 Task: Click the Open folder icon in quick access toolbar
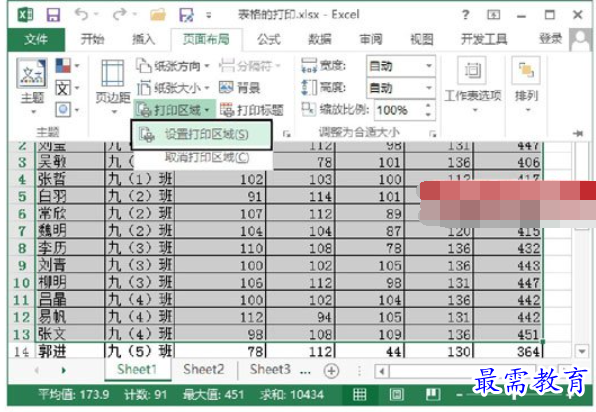coord(158,15)
